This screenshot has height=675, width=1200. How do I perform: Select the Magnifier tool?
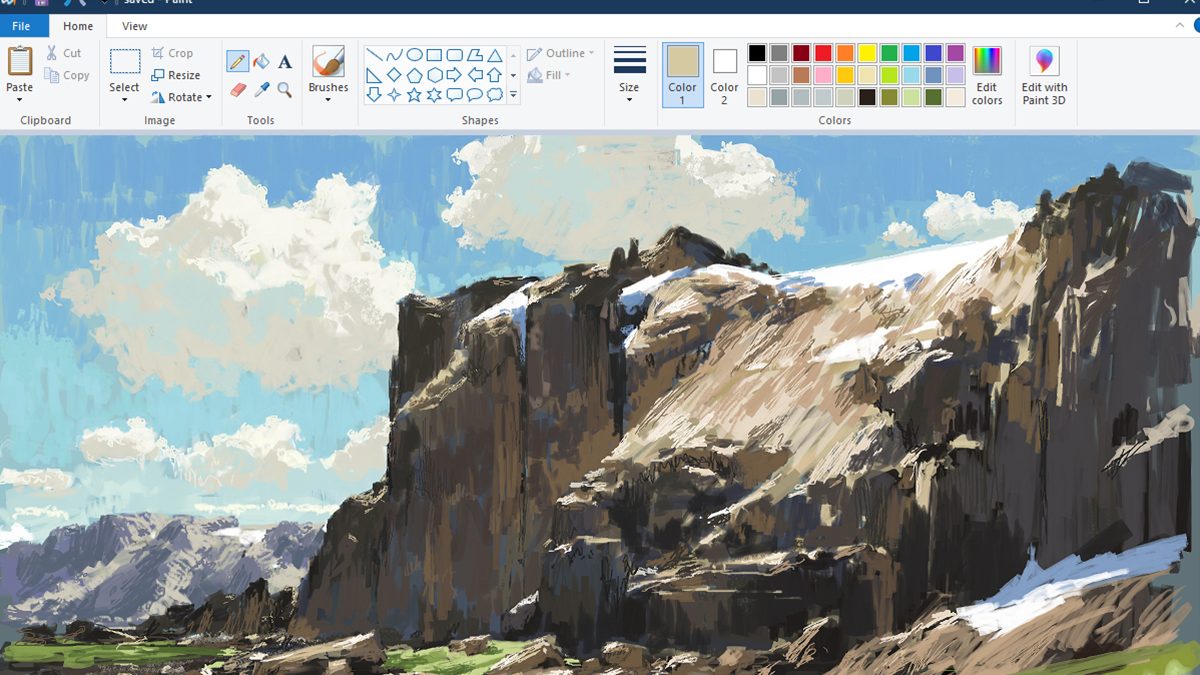(x=285, y=89)
